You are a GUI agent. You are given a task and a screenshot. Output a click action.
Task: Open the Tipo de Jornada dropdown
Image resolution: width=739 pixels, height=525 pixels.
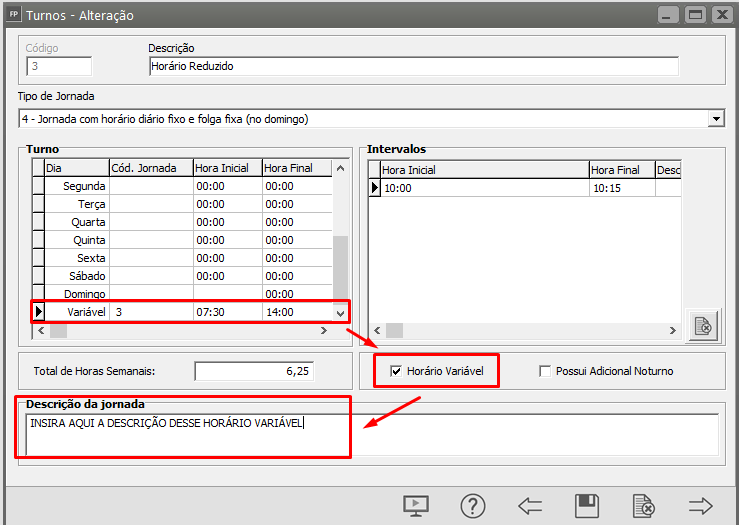(715, 119)
